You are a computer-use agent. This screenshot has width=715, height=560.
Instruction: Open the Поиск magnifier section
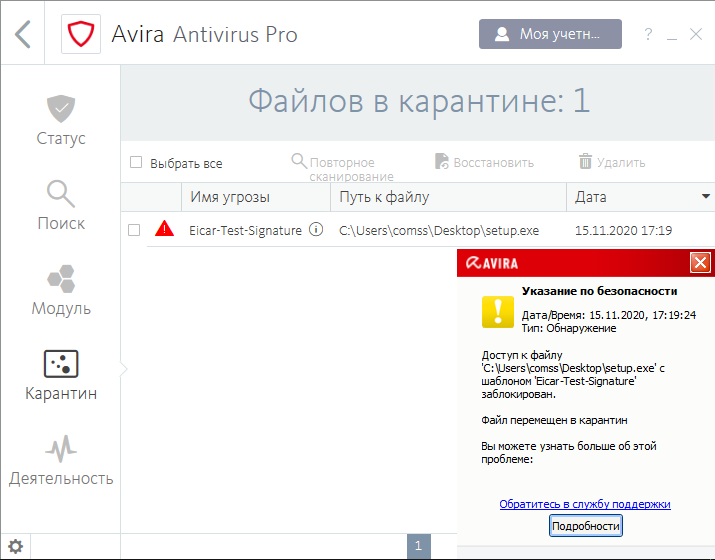pos(61,206)
